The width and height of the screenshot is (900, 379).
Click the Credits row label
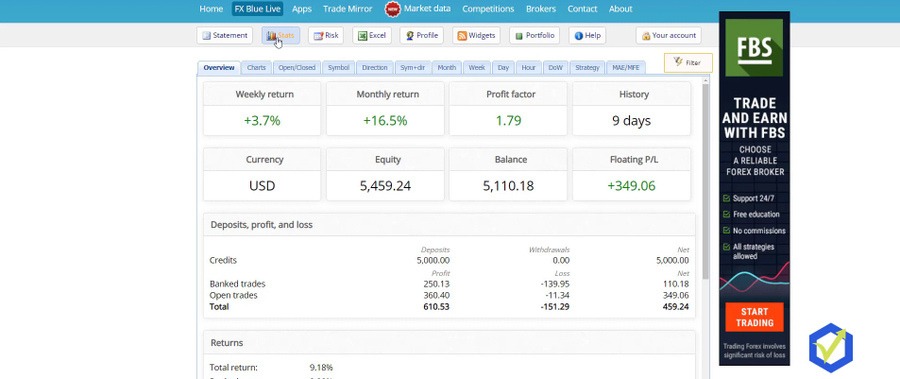[223, 260]
